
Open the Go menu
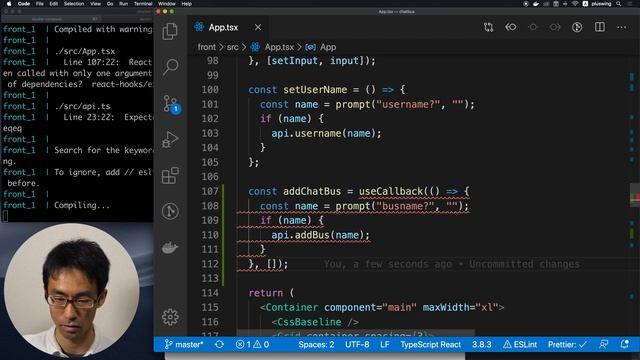pyautogui.click(x=110, y=4)
